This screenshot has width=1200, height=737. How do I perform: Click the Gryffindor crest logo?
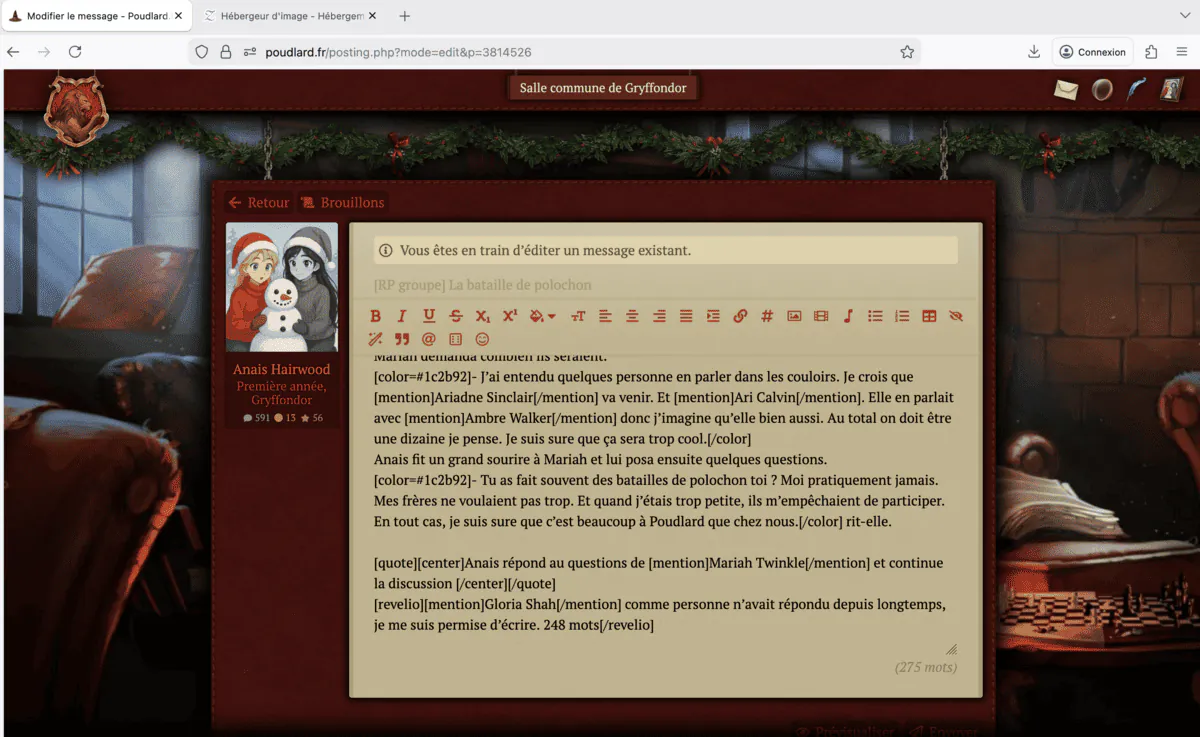pos(76,109)
